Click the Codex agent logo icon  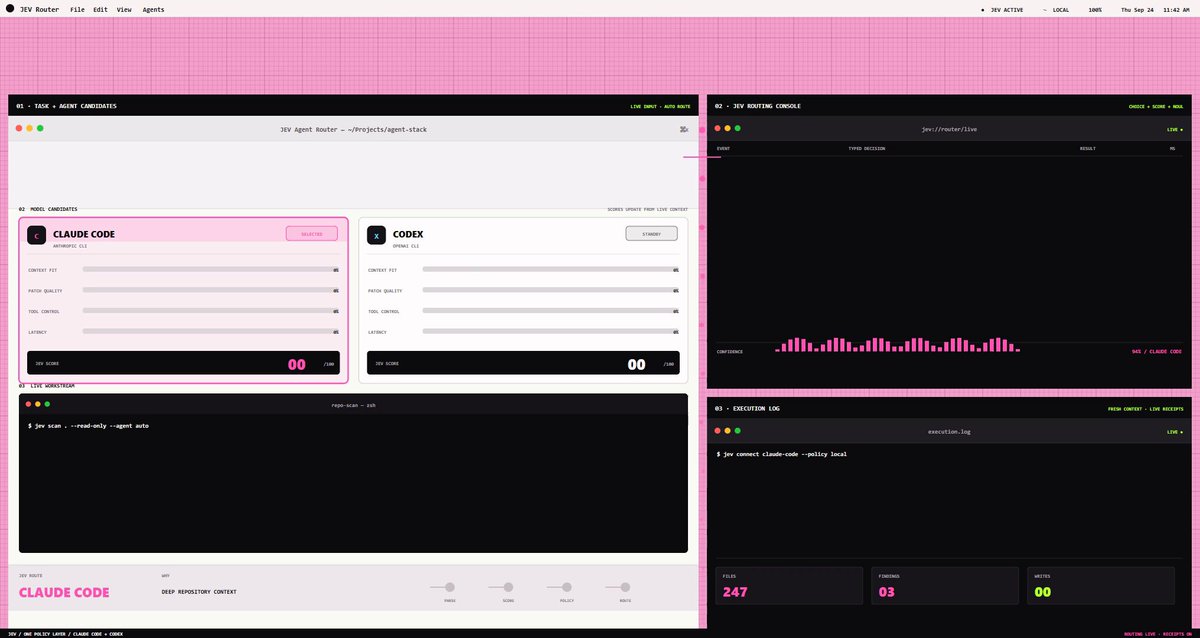(376, 236)
